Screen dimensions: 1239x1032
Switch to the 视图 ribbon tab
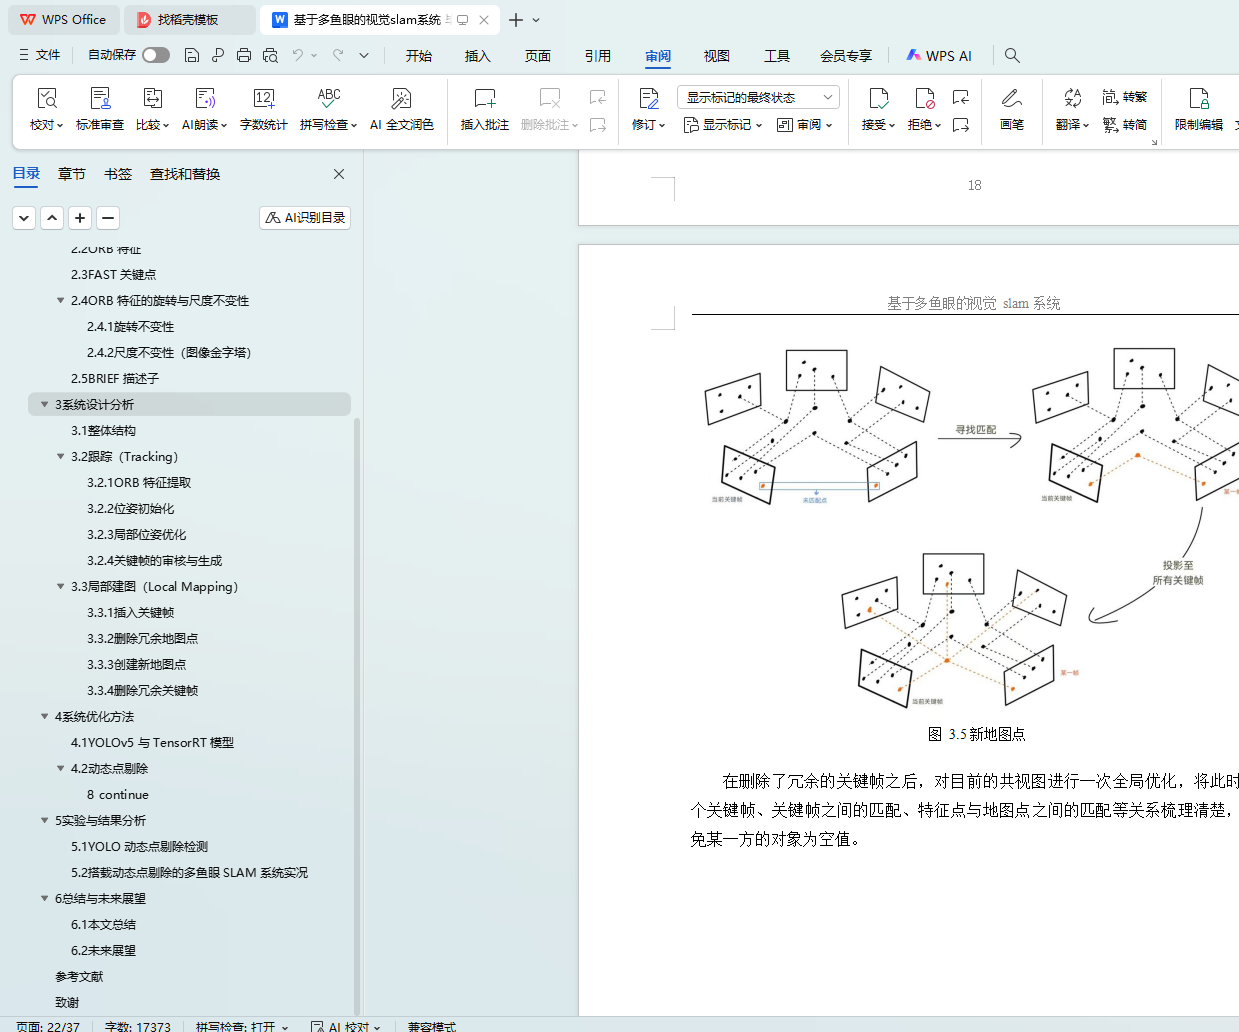717,56
